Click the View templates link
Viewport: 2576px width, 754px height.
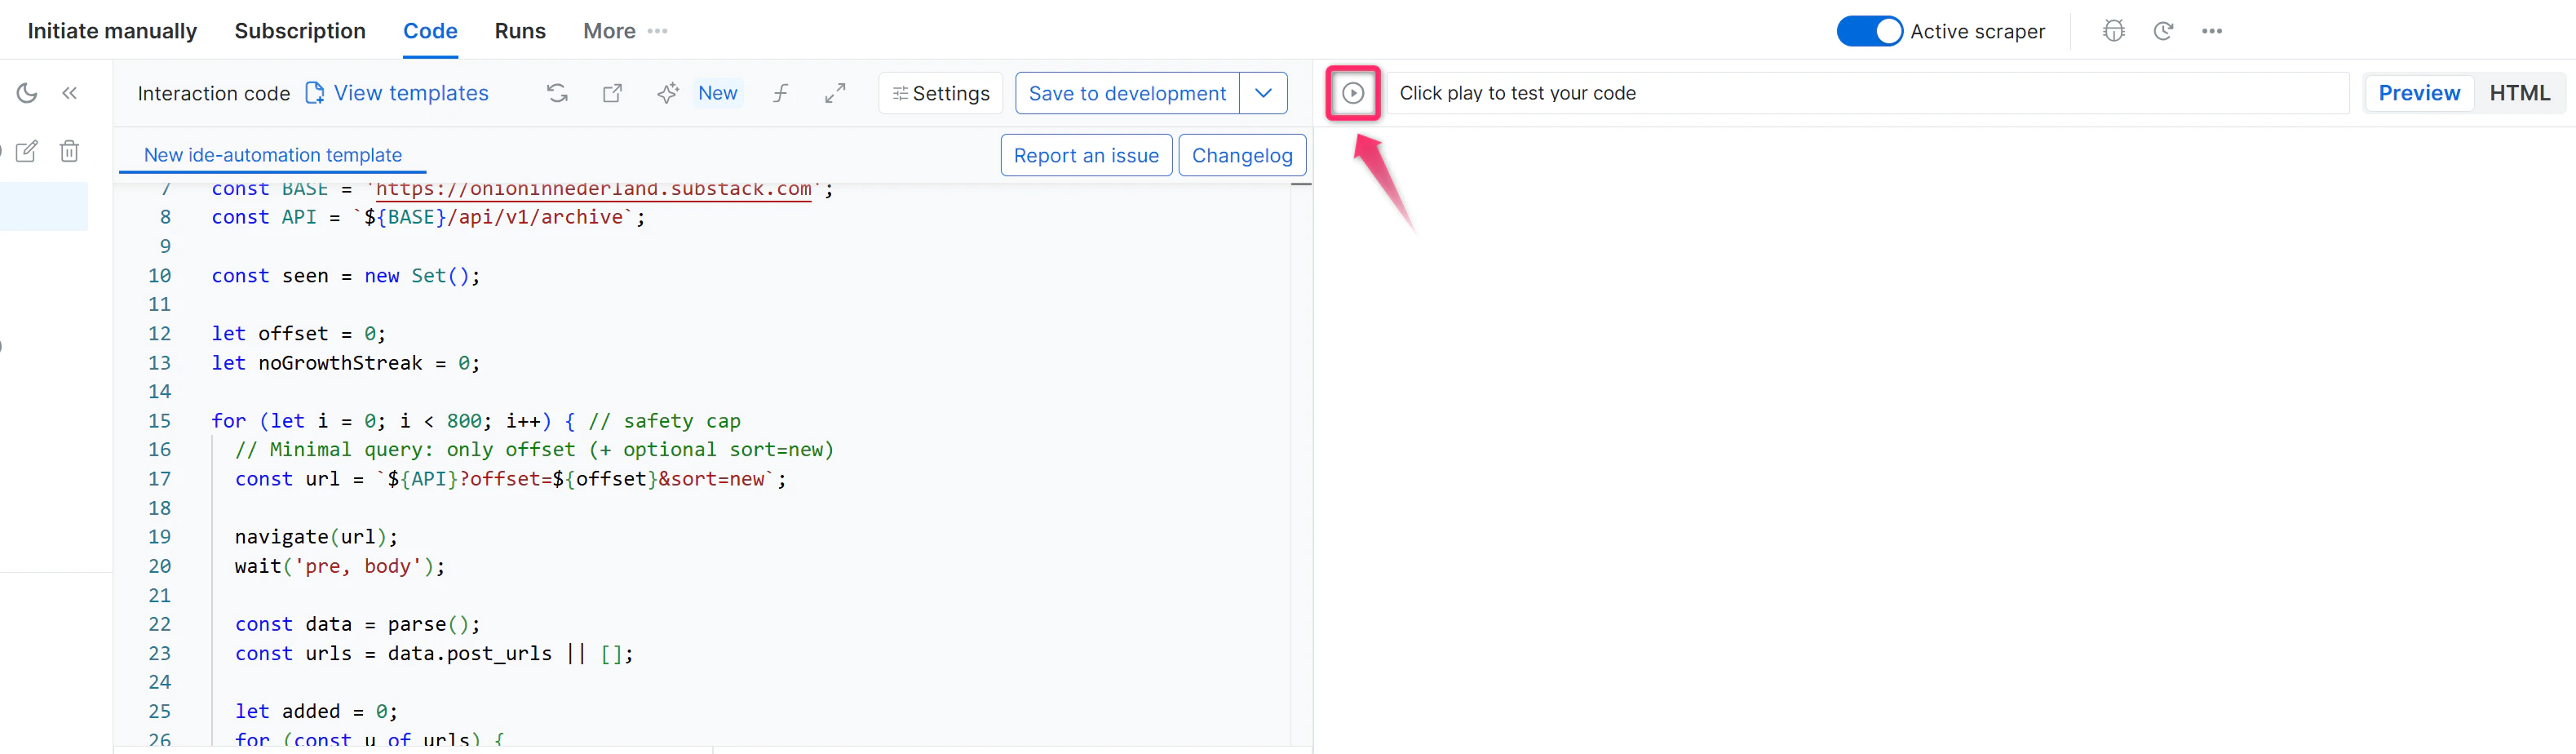pos(411,93)
